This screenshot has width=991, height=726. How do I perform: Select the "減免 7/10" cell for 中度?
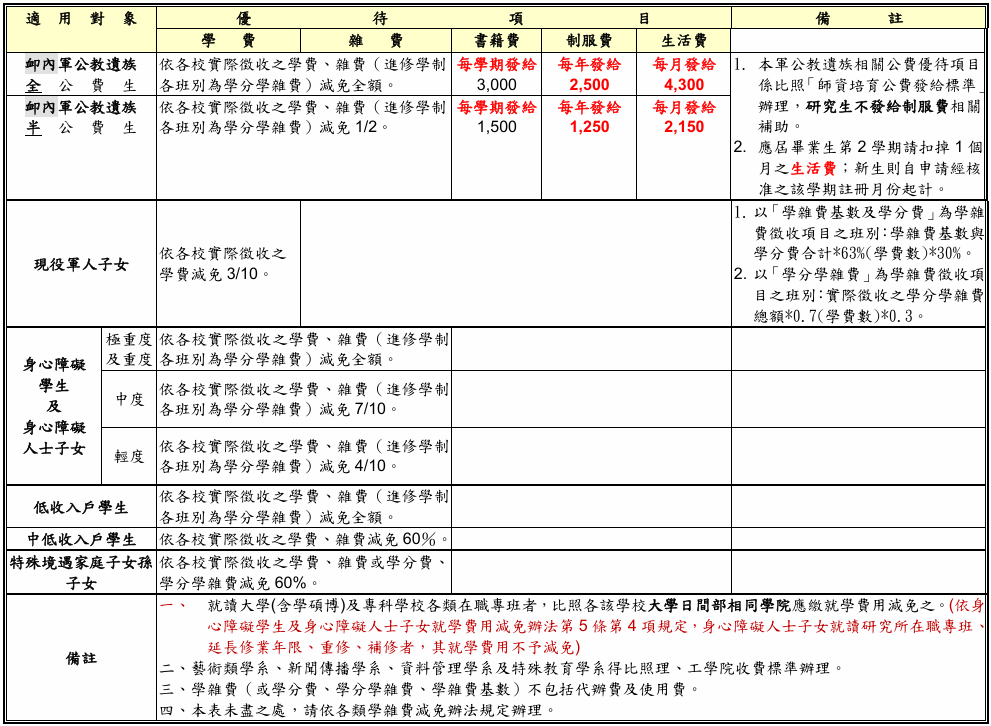point(304,399)
